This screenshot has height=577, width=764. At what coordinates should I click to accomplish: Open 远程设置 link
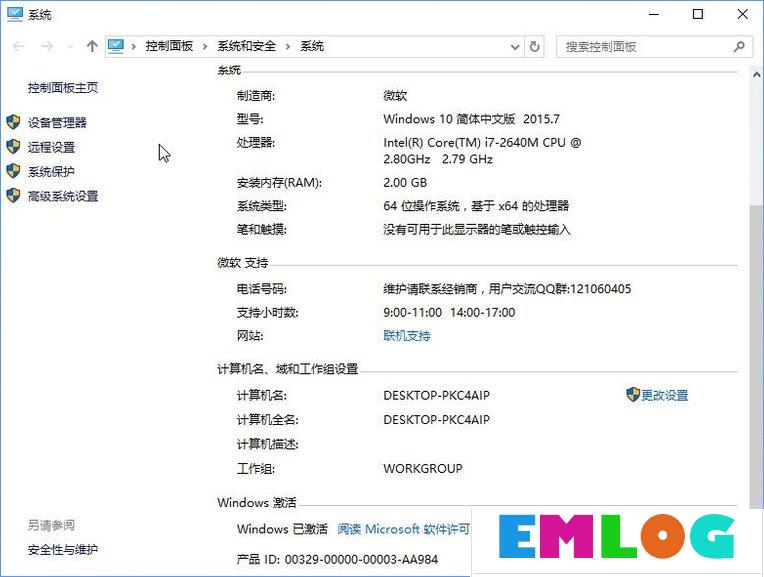tap(51, 147)
